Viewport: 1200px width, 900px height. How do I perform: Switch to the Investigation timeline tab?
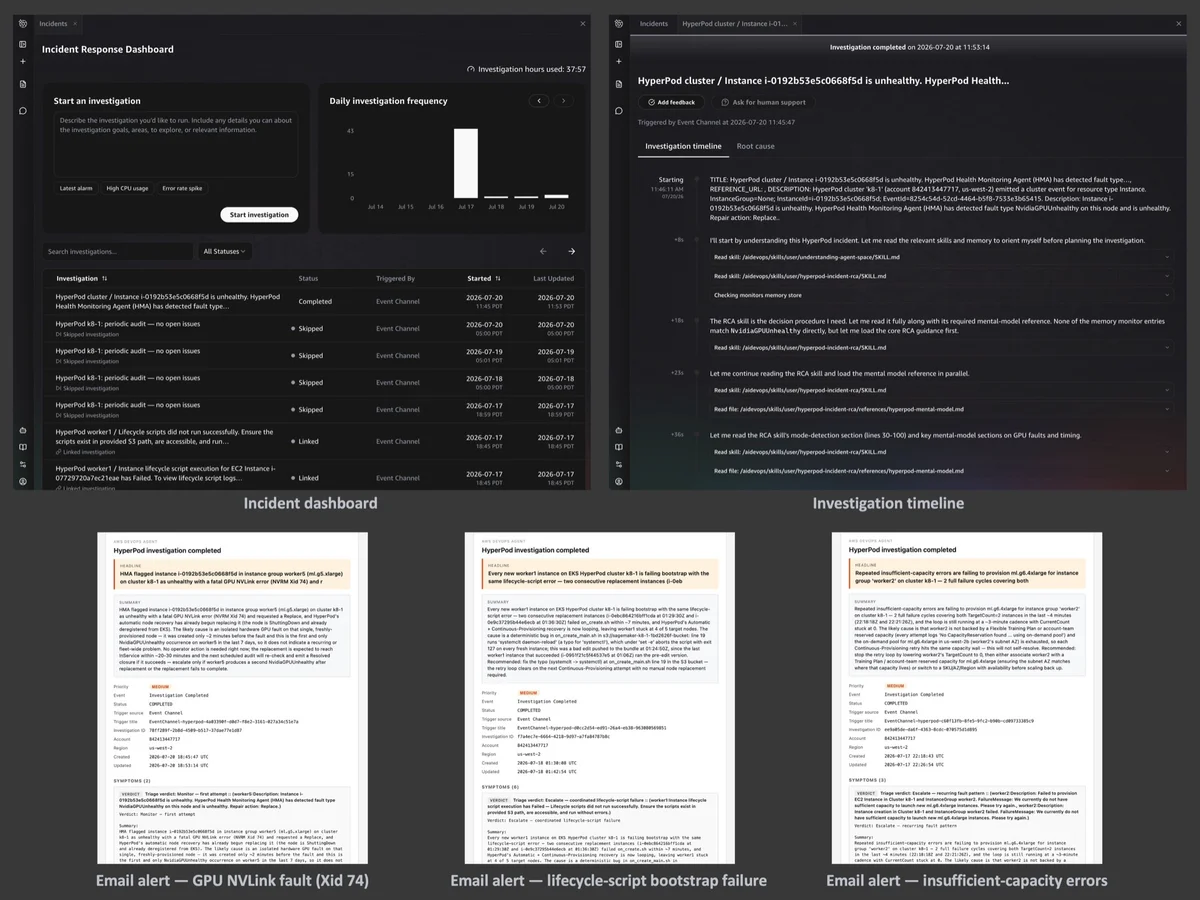[683, 146]
